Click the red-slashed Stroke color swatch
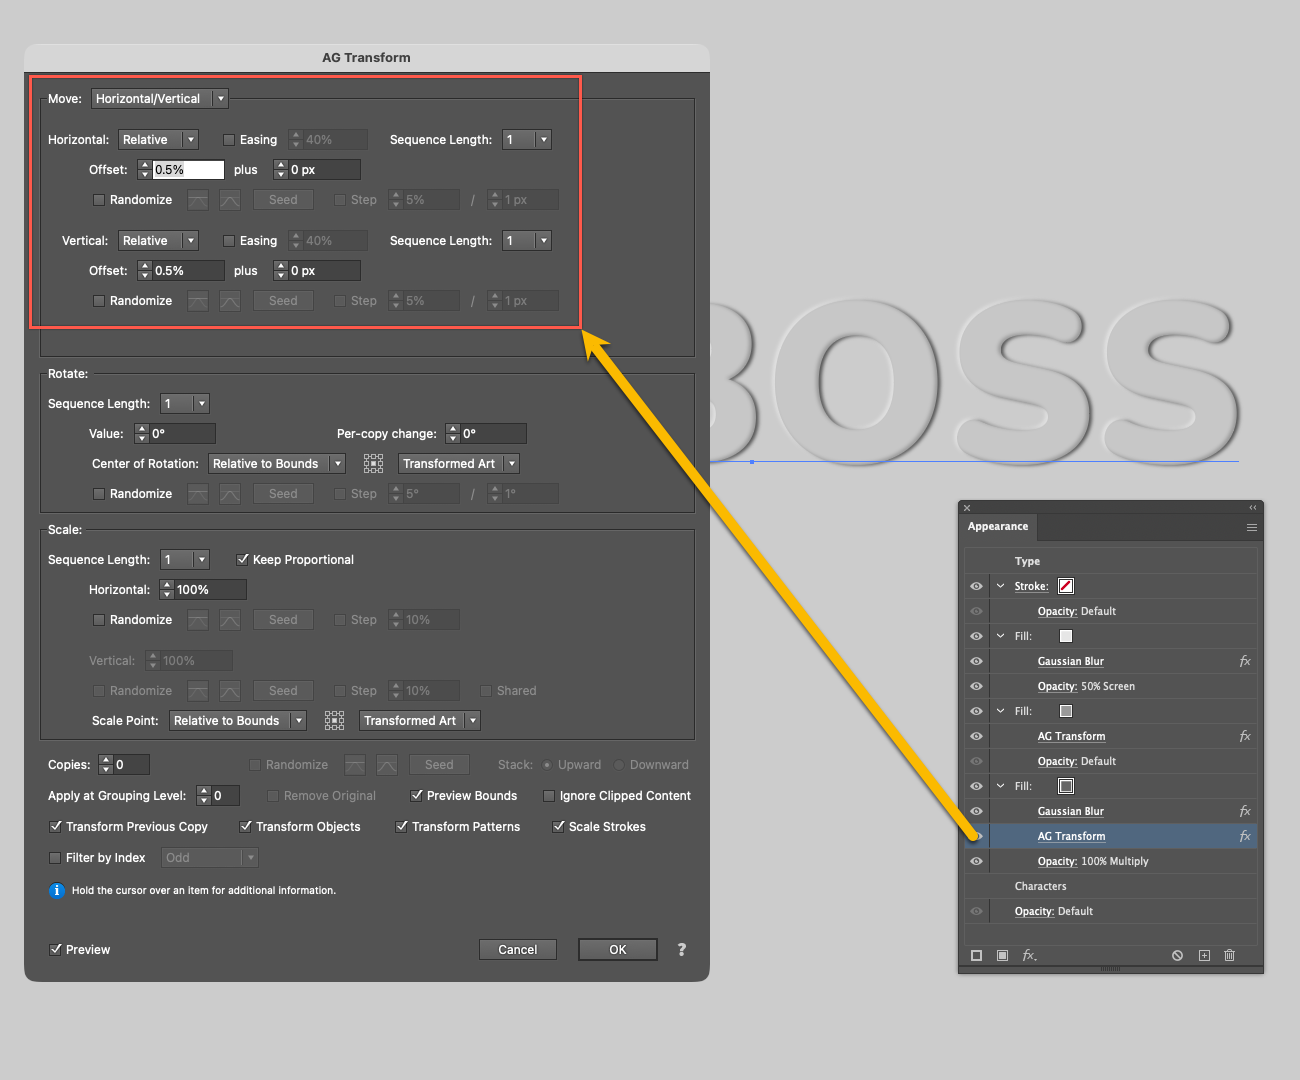This screenshot has width=1300, height=1080. [x=1066, y=587]
